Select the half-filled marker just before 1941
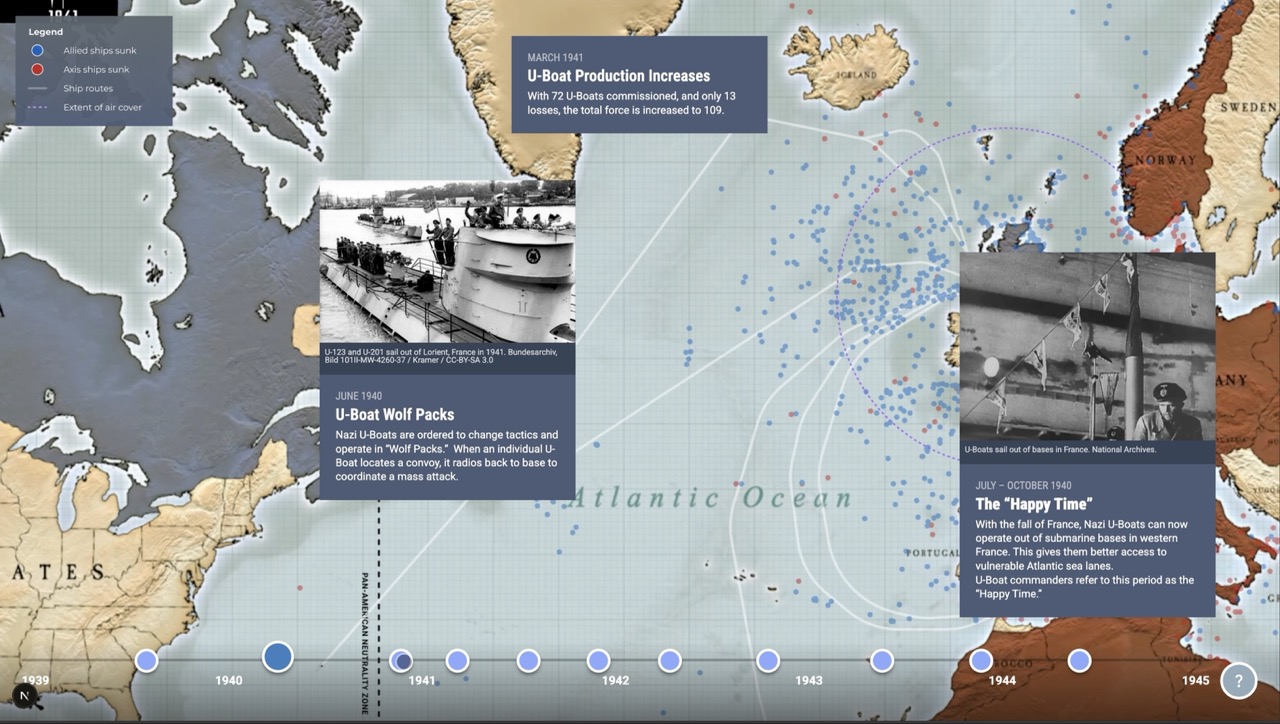Image resolution: width=1280 pixels, height=724 pixels. tap(401, 660)
